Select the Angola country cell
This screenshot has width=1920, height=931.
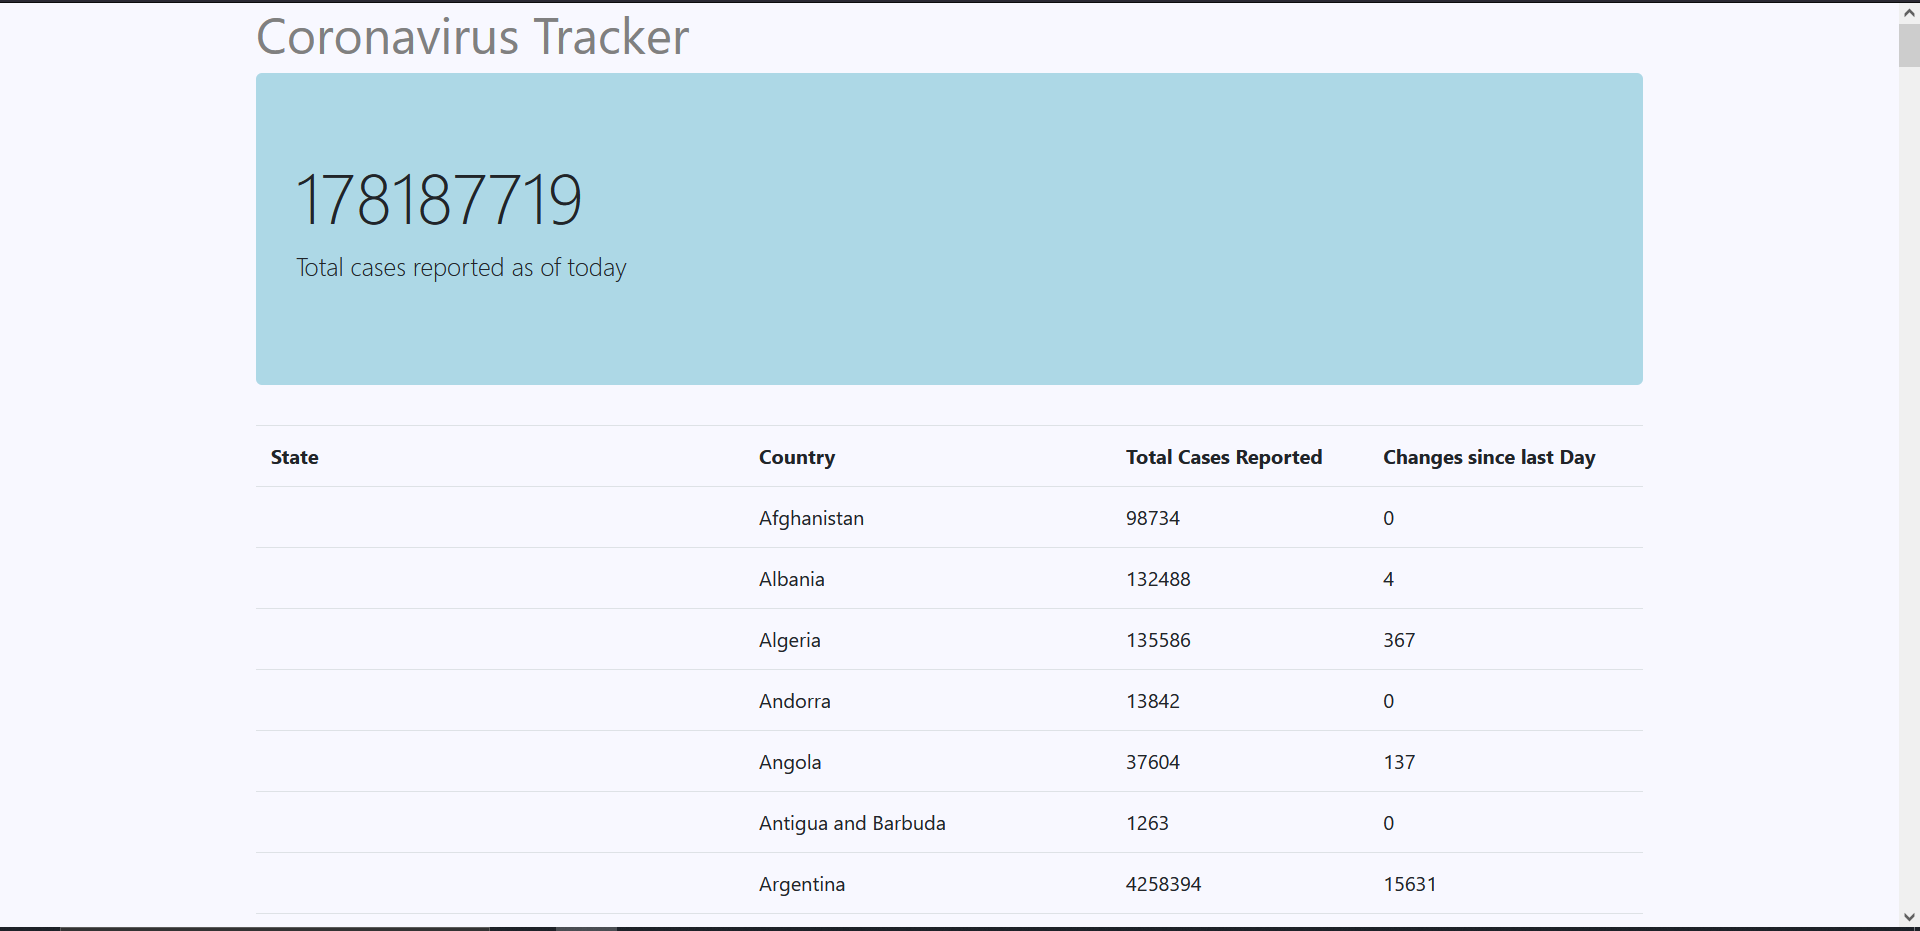click(790, 762)
